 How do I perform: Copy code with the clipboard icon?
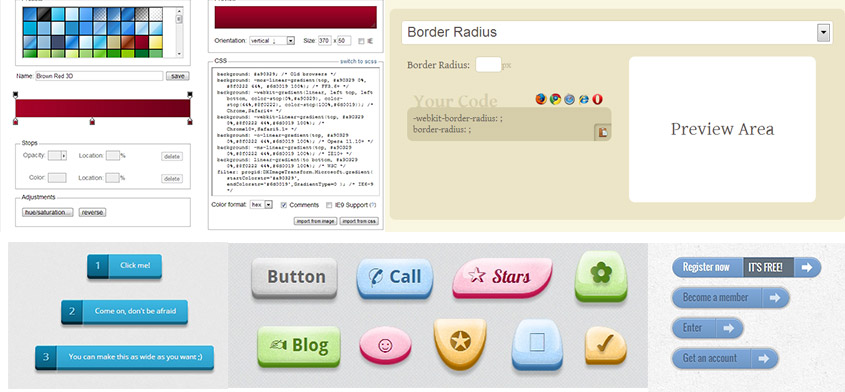pyautogui.click(x=602, y=132)
